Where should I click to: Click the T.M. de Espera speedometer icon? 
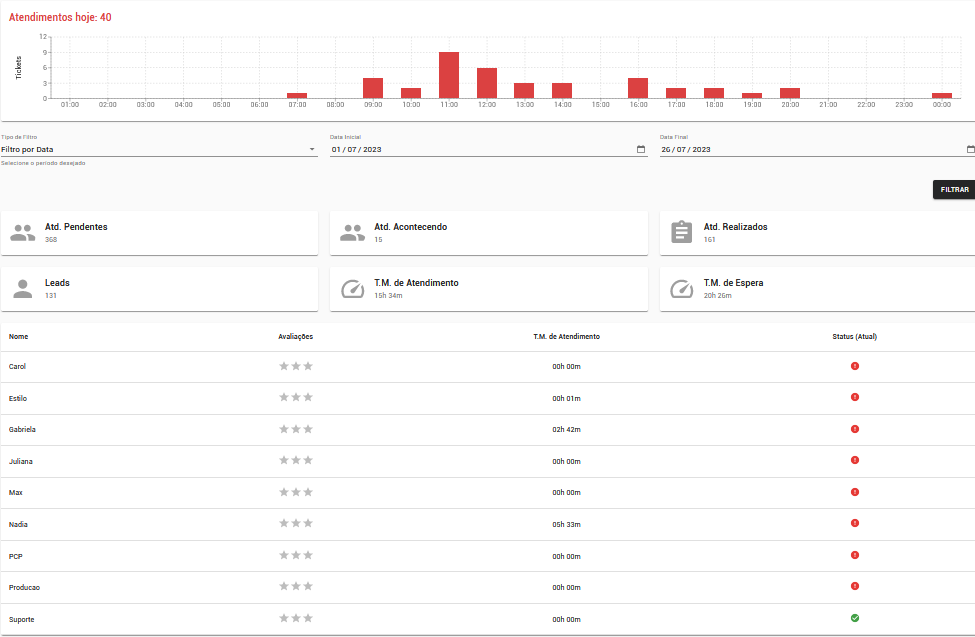click(682, 289)
